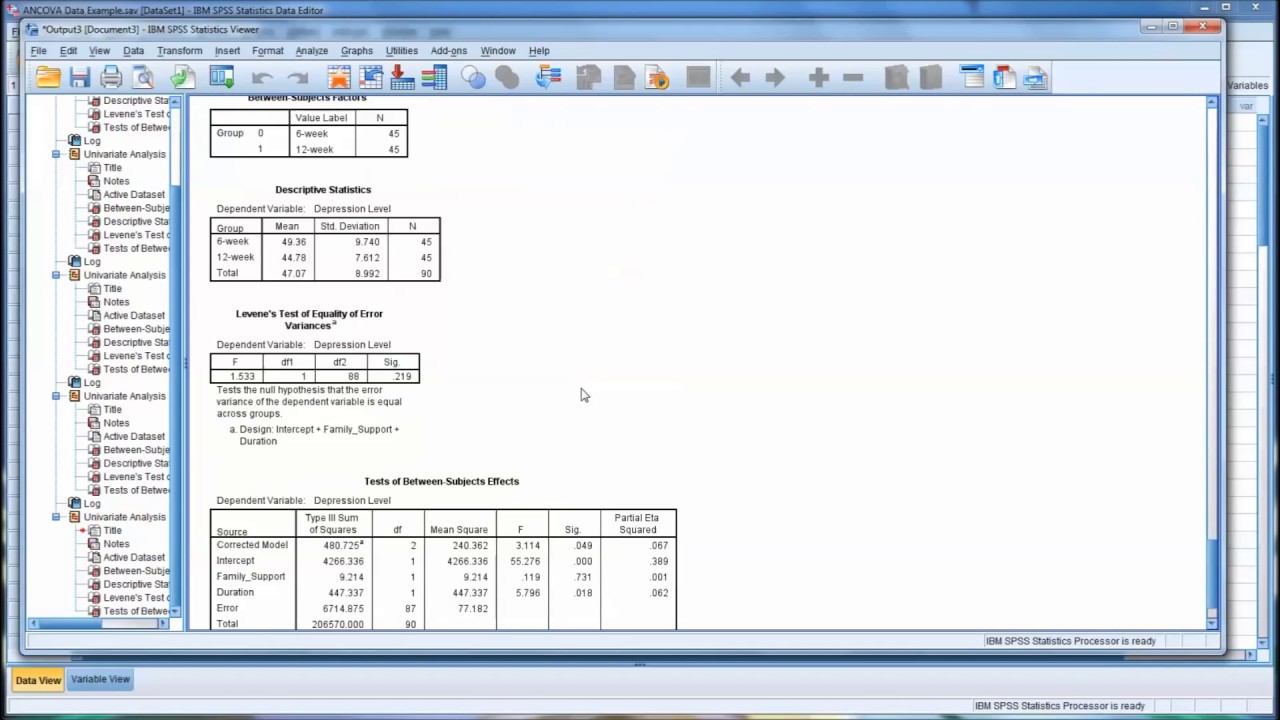Click the Insert Title toolbar icon
The image size is (1280, 720).
coord(1004,78)
